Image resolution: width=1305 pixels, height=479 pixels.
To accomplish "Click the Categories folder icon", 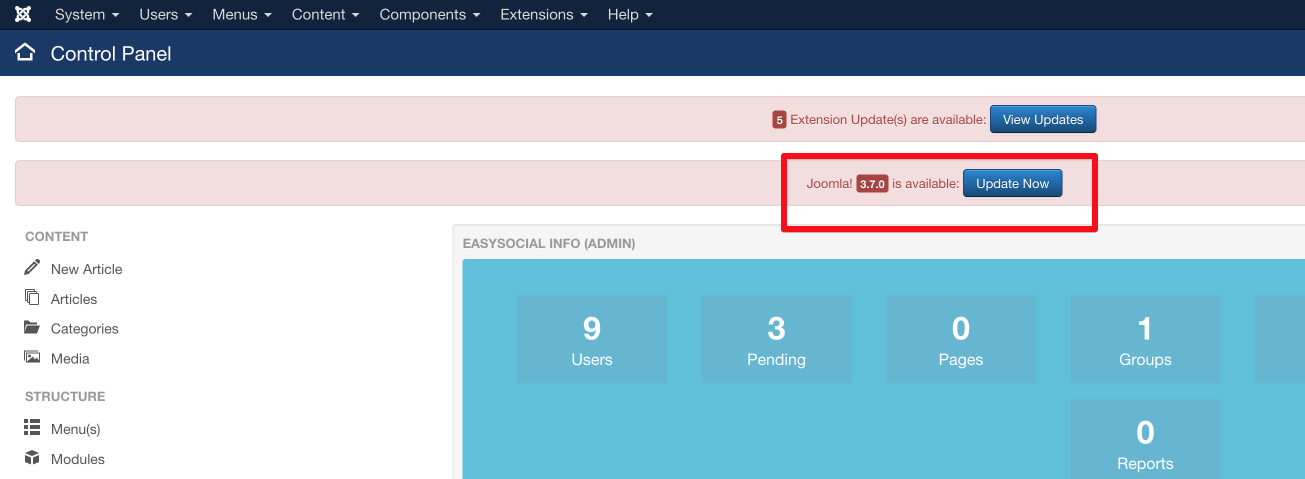I will [32, 328].
